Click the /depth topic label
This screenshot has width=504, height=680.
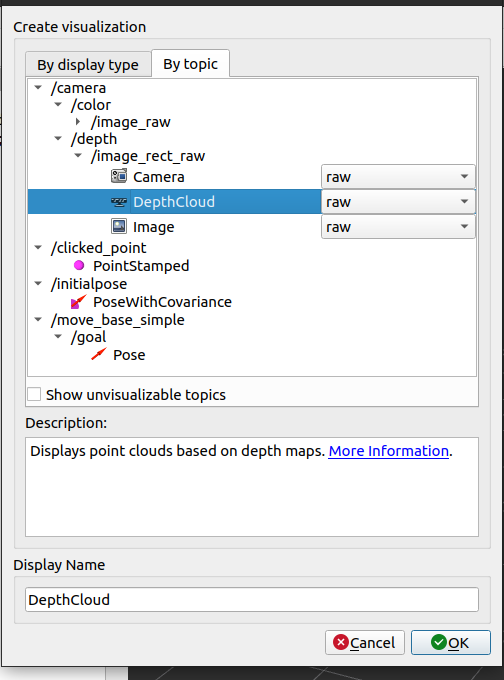pyautogui.click(x=94, y=139)
